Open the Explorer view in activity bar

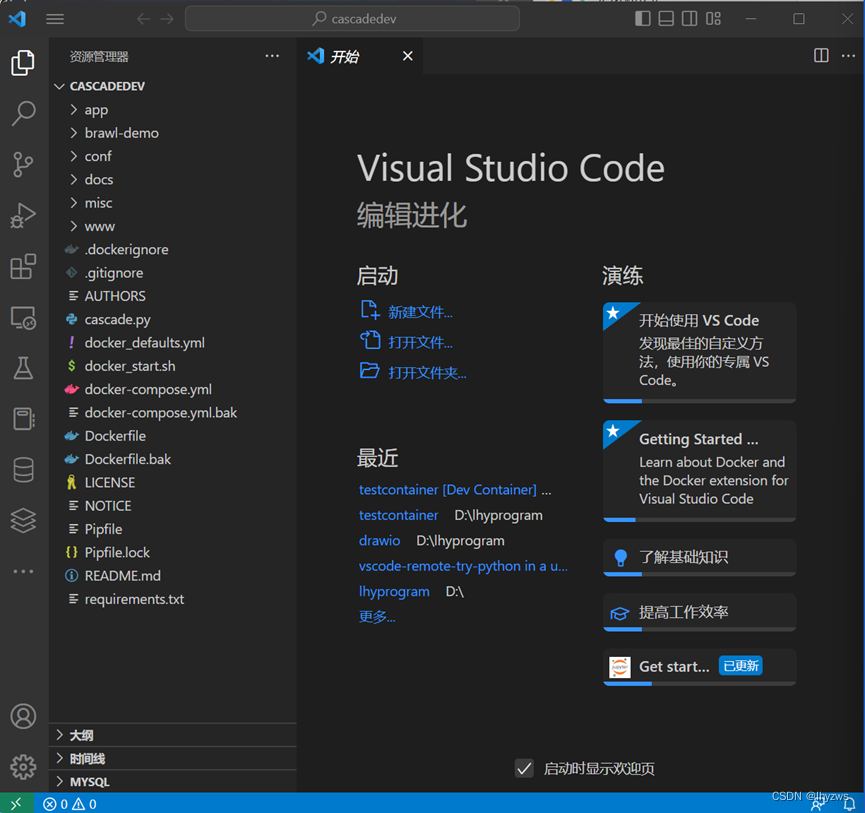coord(23,62)
